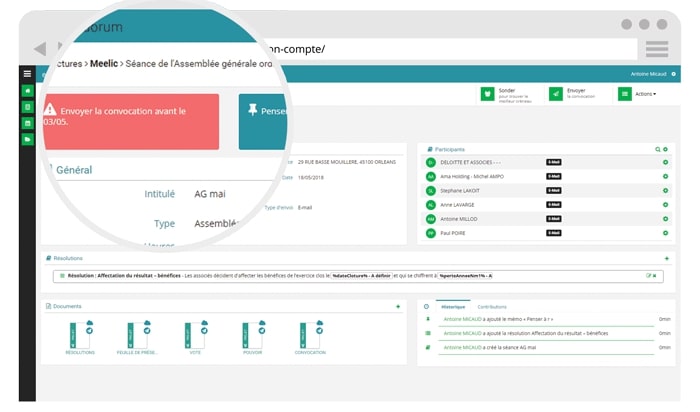Open the Actions dropdown

pos(638,93)
